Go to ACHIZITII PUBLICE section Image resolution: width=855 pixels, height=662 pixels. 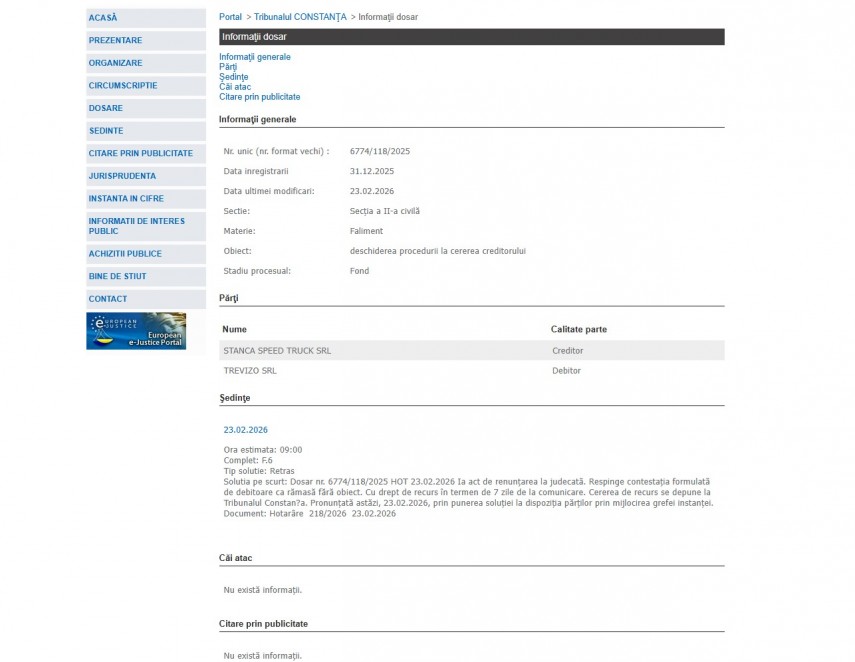pos(125,254)
